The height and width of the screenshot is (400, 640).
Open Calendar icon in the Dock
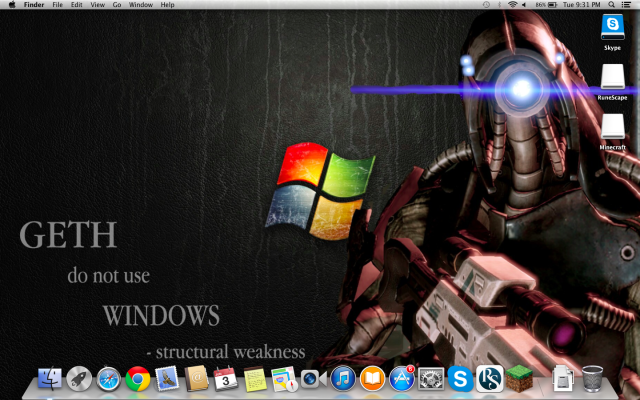tap(226, 379)
